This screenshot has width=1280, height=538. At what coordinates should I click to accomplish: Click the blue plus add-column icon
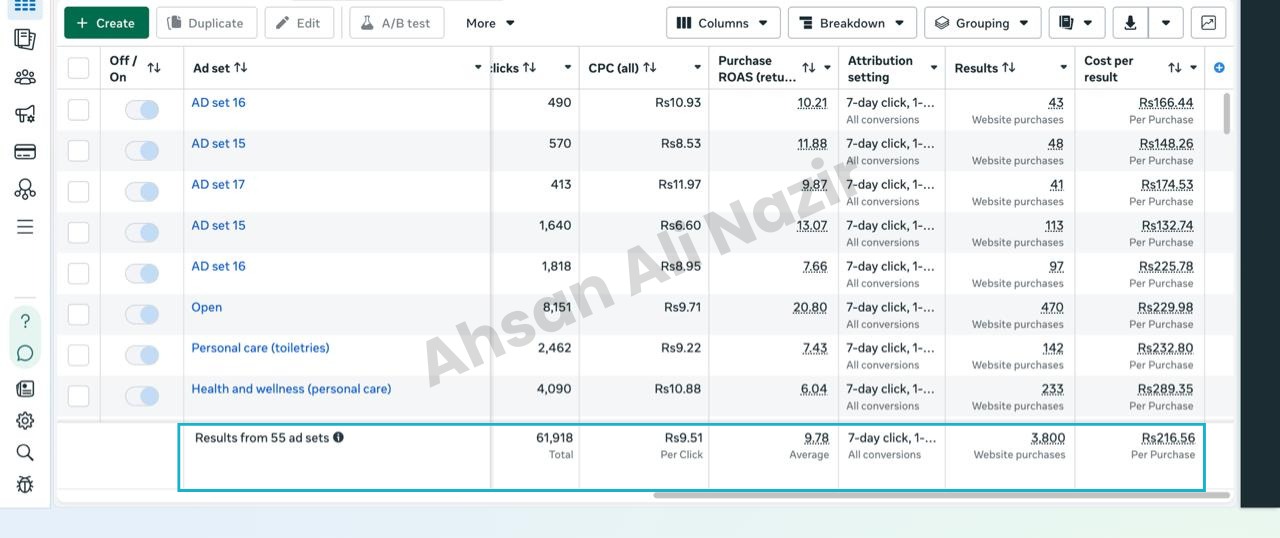pos(1219,68)
